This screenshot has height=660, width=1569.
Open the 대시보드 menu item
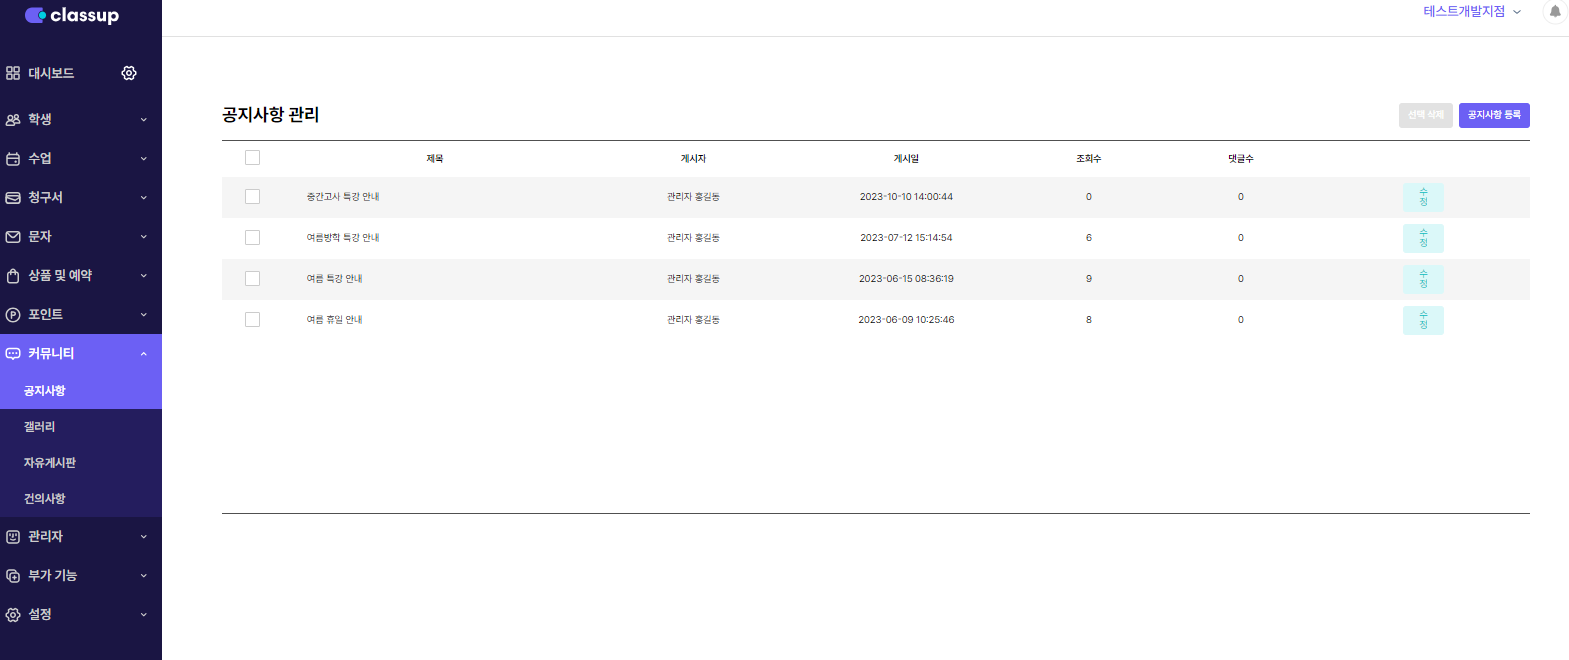tap(51, 73)
